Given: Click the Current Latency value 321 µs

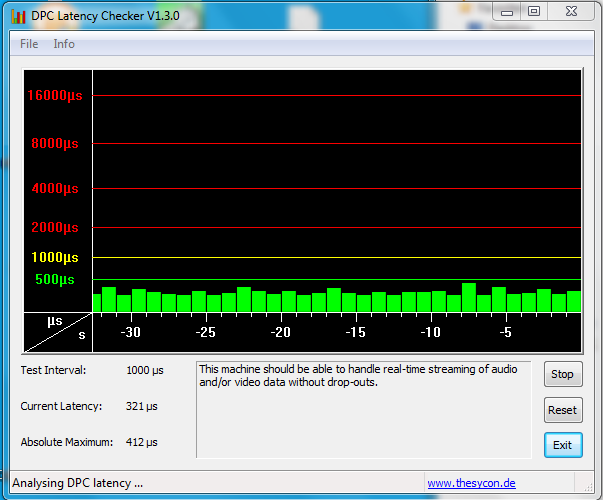Looking at the screenshot, I should tap(142, 406).
